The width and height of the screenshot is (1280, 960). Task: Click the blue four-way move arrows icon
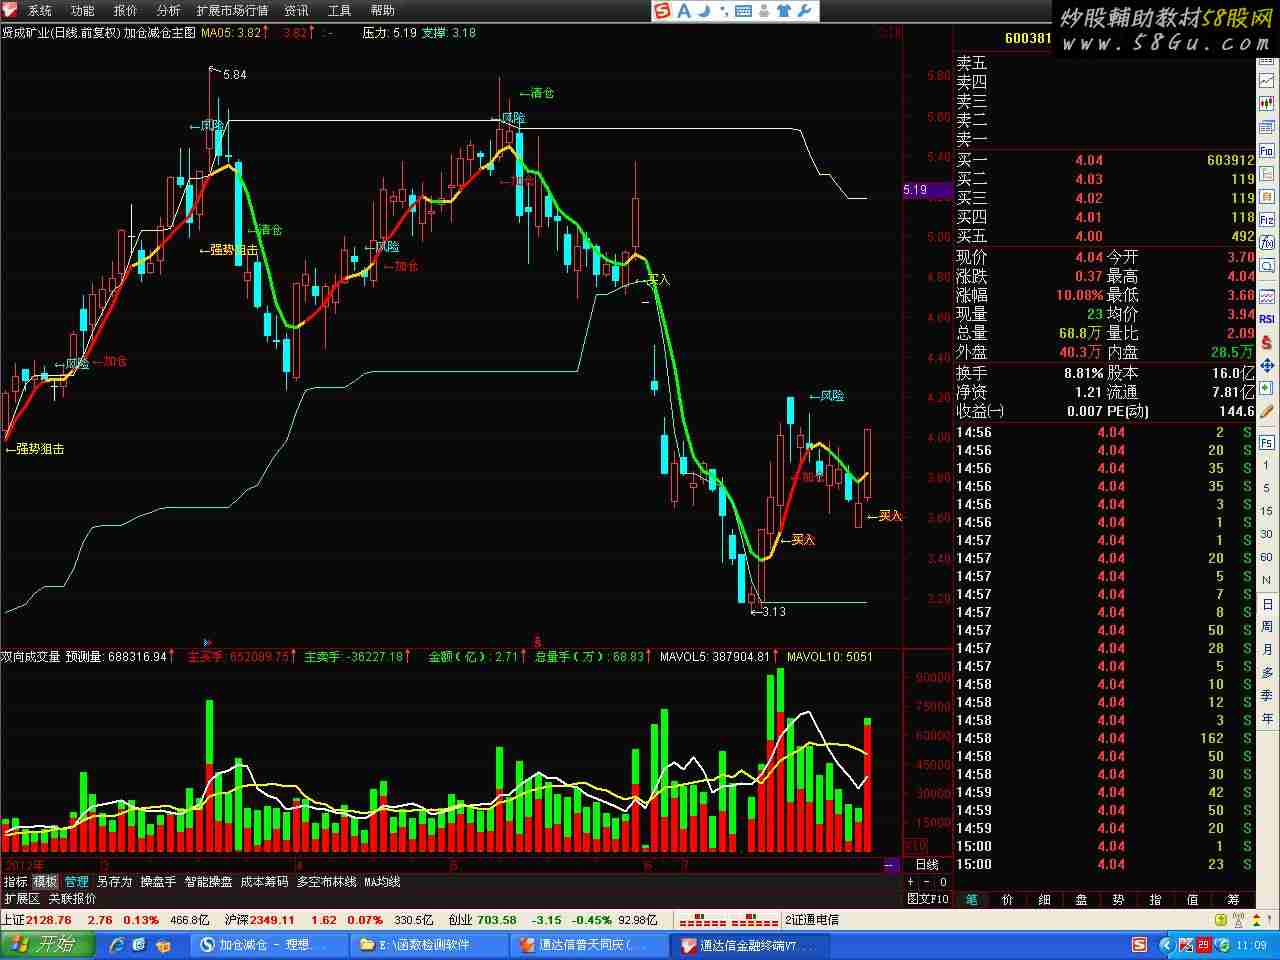1267,366
